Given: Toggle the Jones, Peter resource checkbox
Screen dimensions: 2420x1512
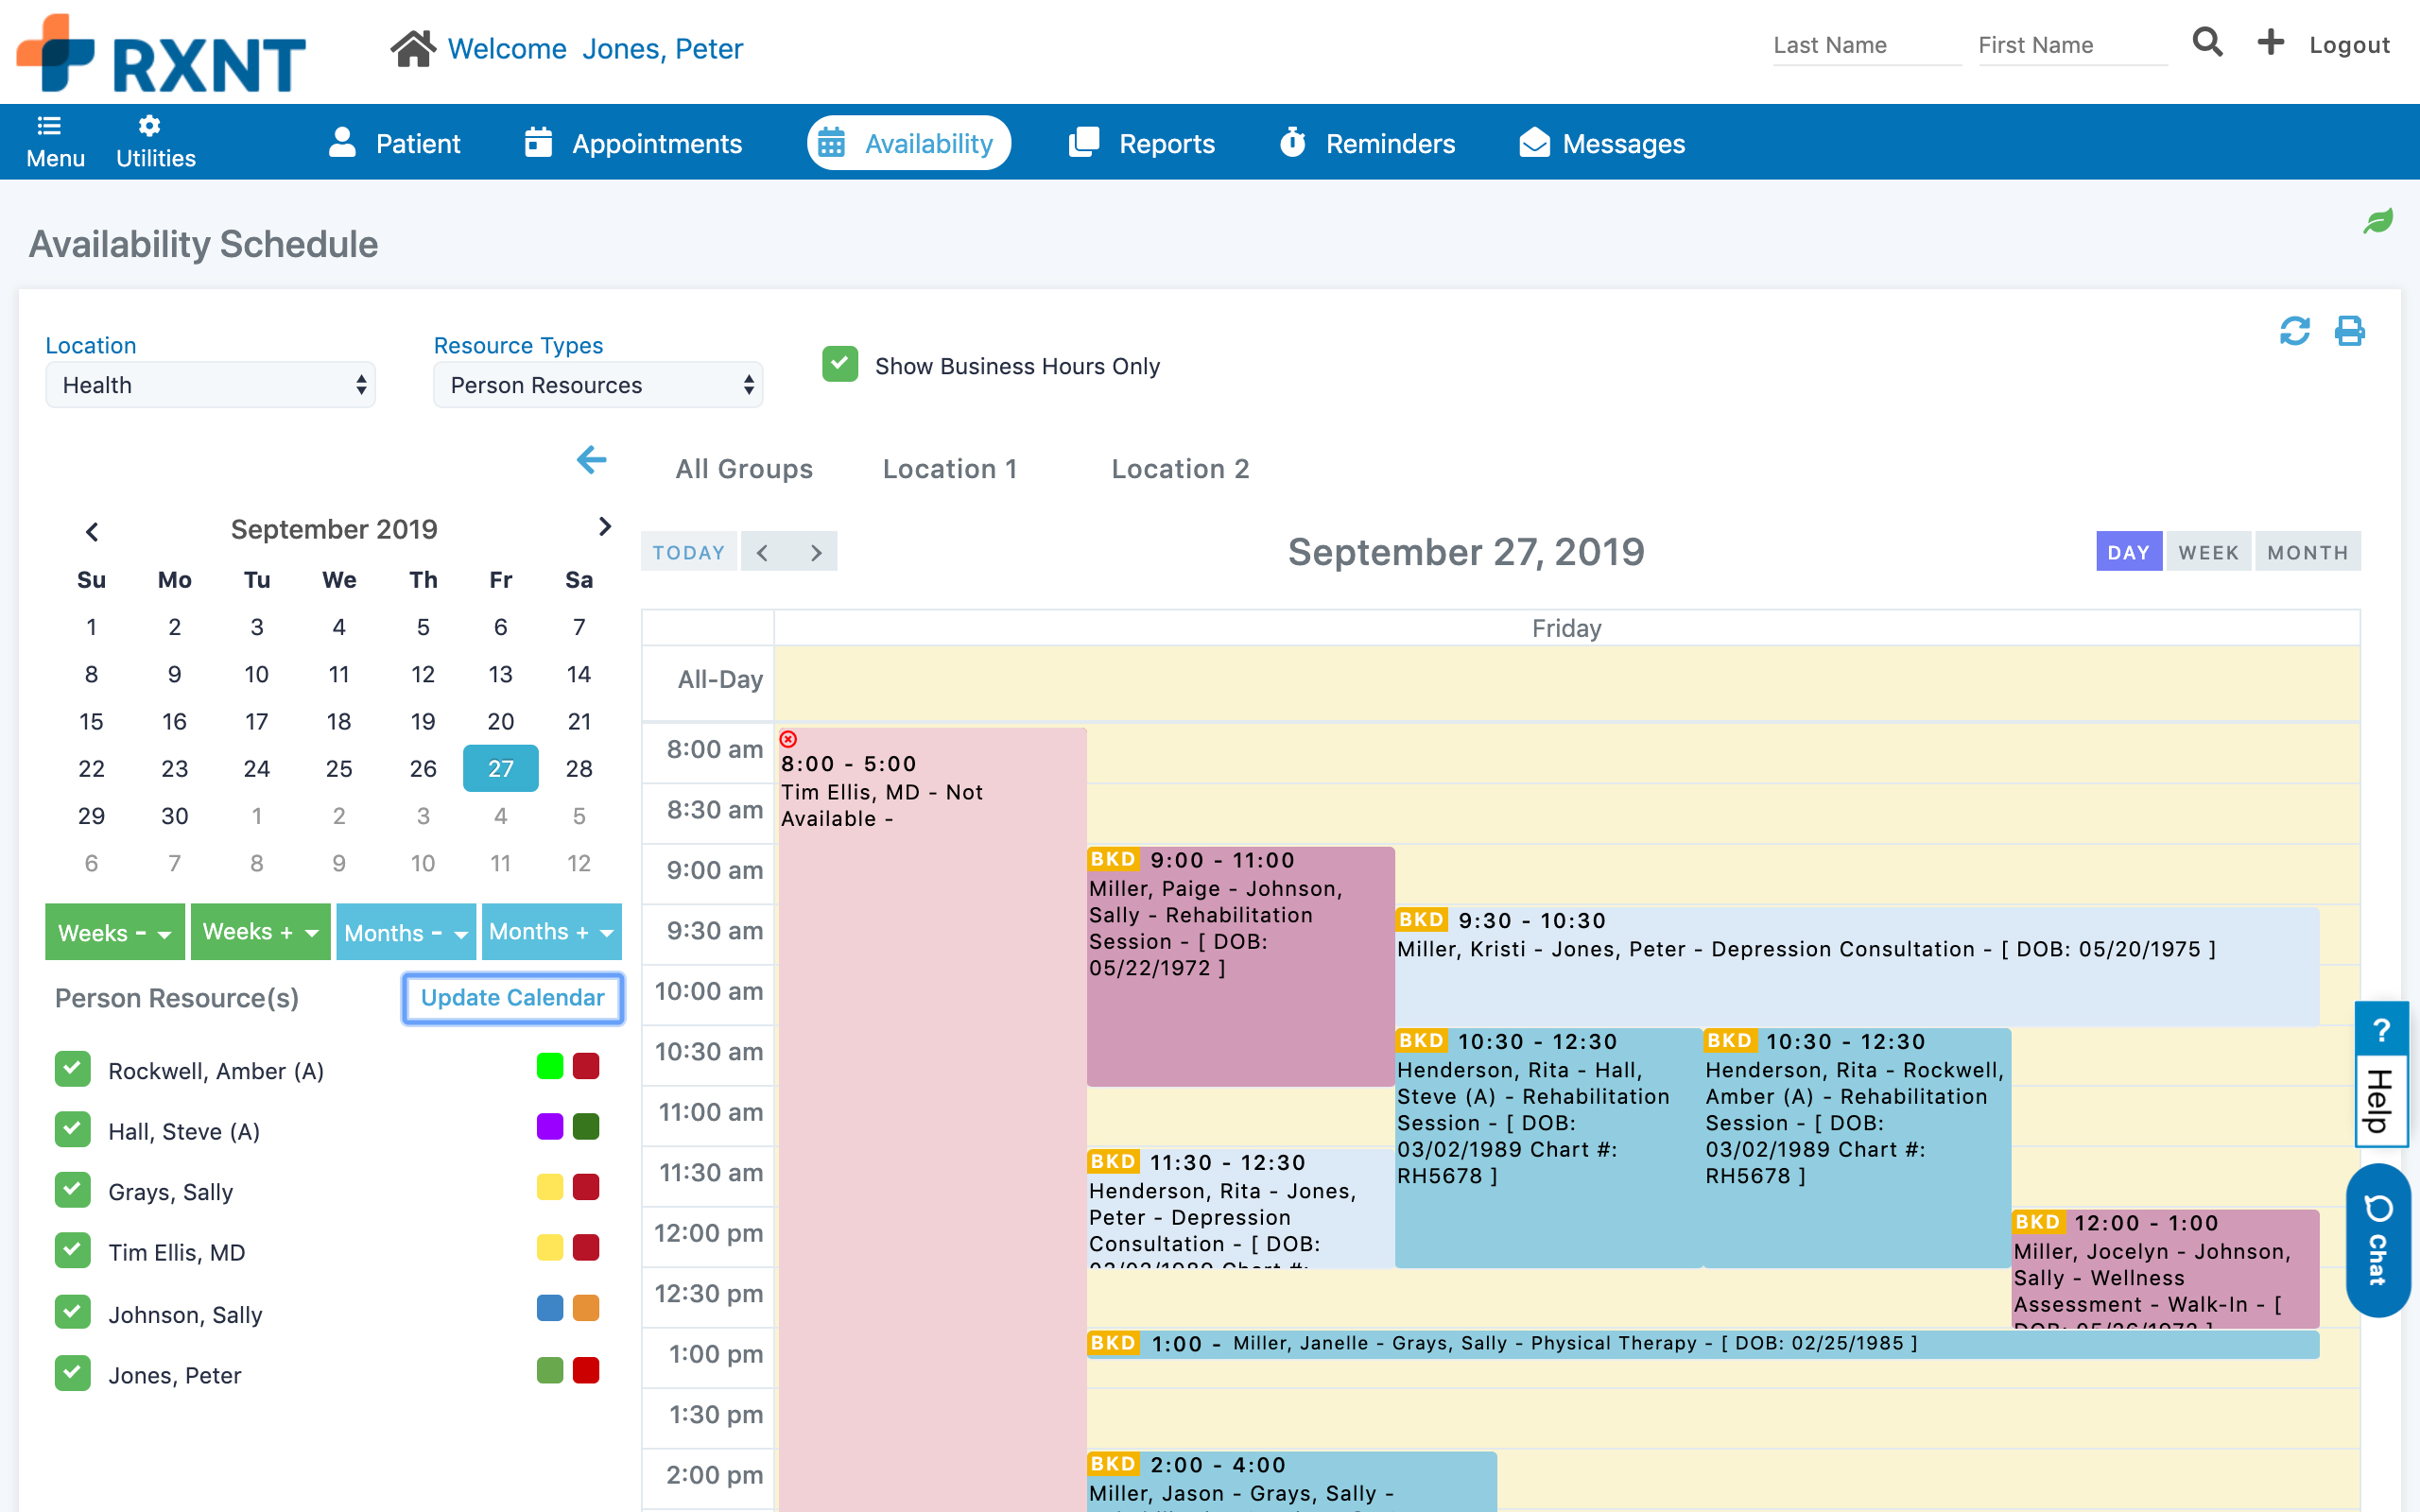Looking at the screenshot, I should [x=73, y=1373].
